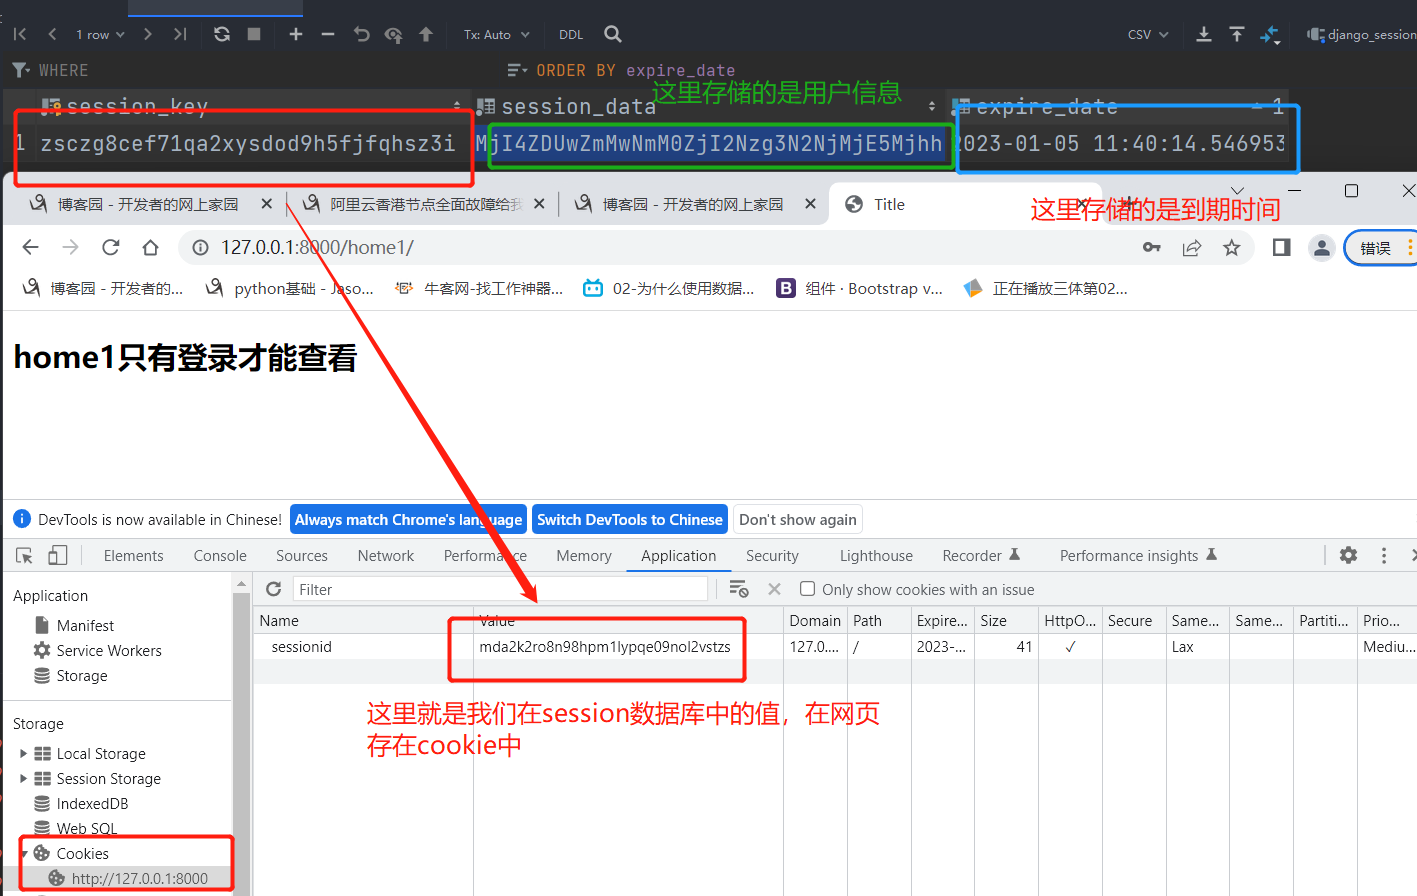Close the 阿里云香港节点 browser tab

click(x=539, y=204)
